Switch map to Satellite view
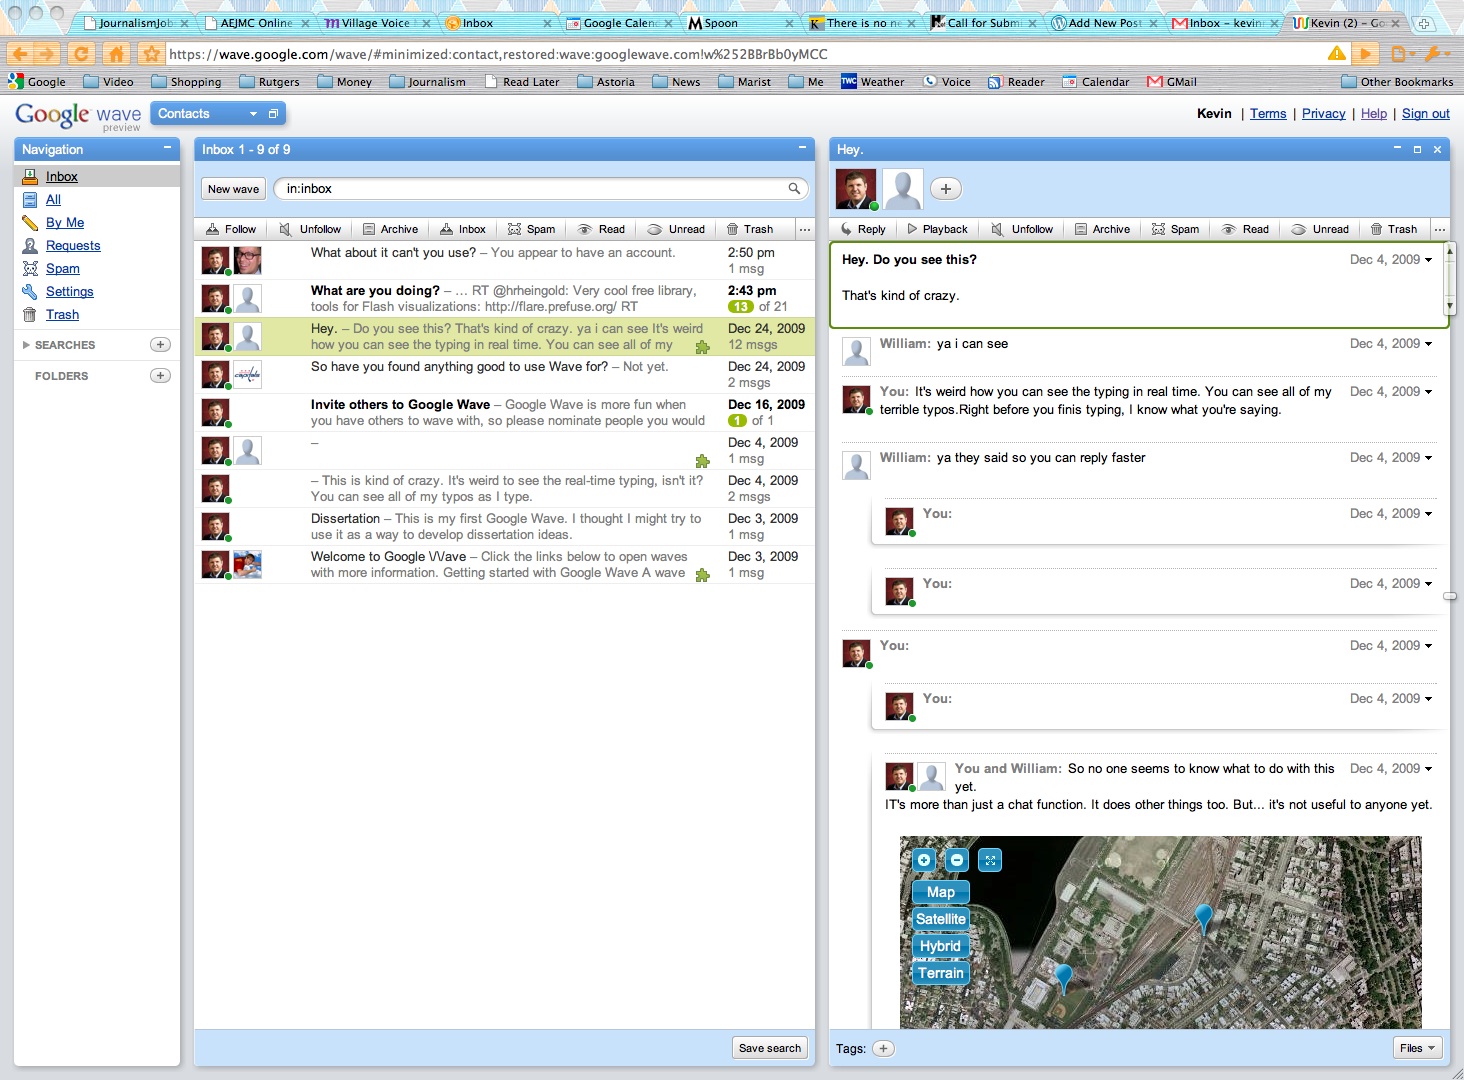 point(940,919)
